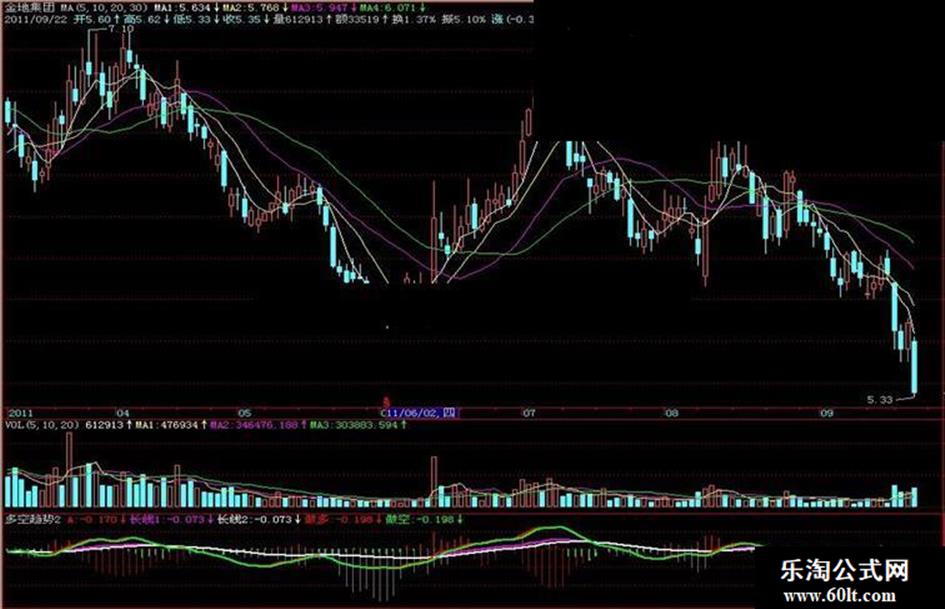Click the 金地集团 stock name label
Screen dimensions: 945x609
tap(30, 8)
